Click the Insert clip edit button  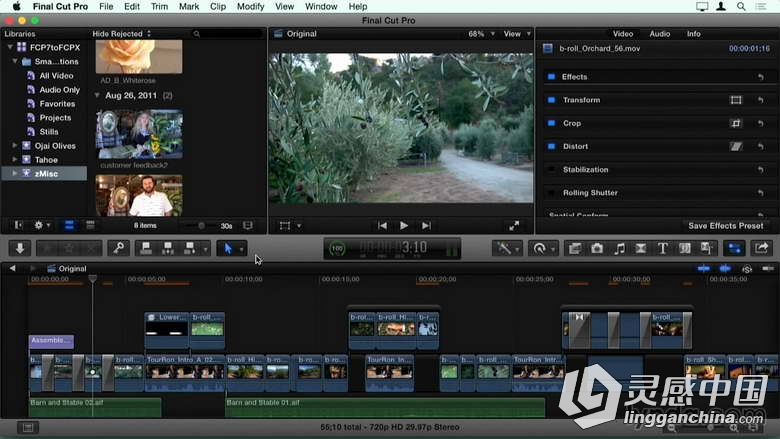168,248
